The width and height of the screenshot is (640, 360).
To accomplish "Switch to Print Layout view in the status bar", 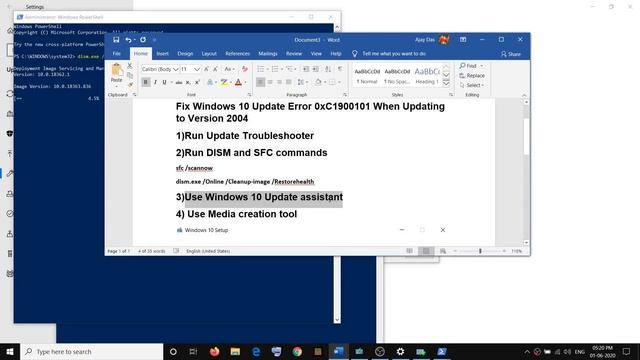I will click(x=426, y=251).
